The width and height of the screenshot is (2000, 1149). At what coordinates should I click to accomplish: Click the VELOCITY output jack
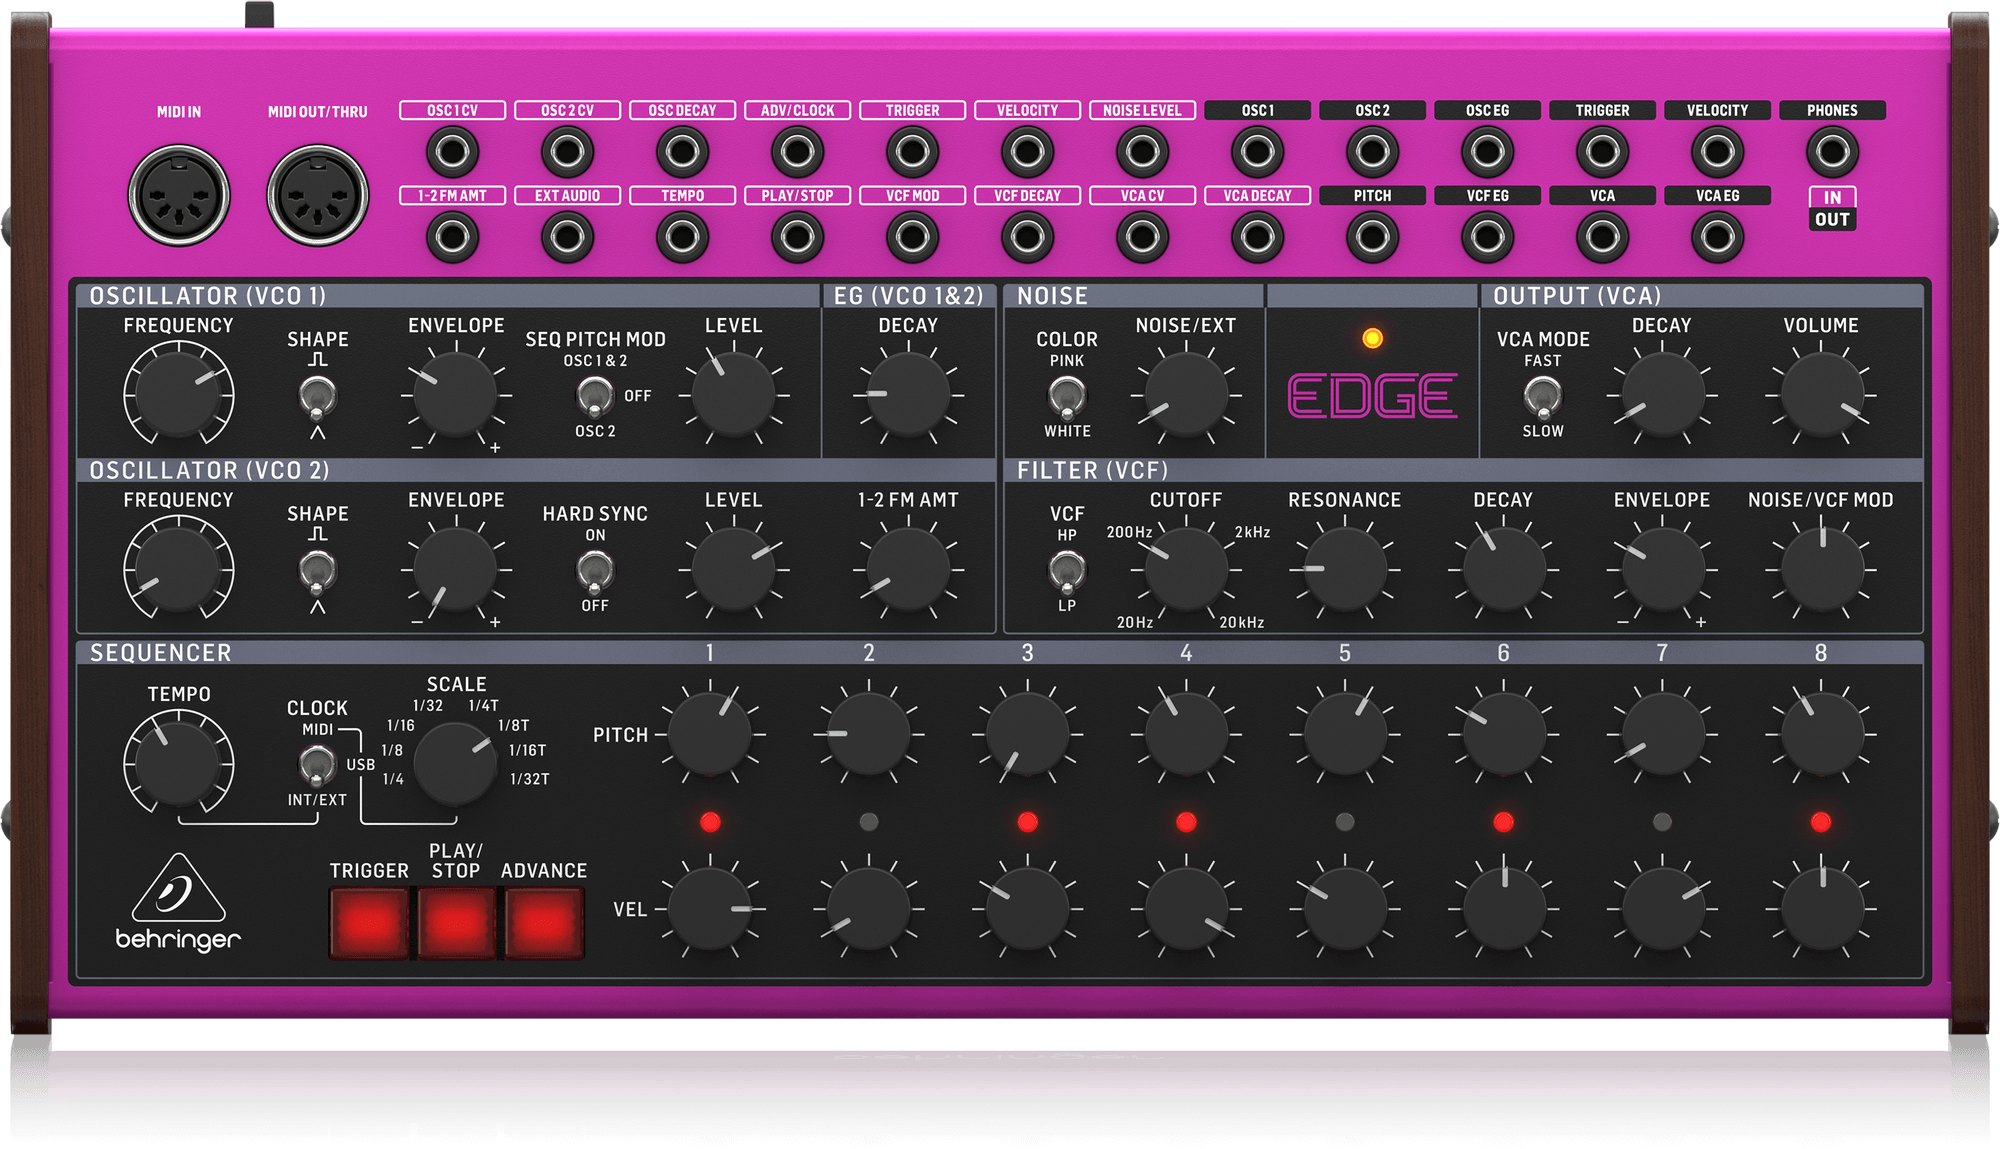point(1717,152)
